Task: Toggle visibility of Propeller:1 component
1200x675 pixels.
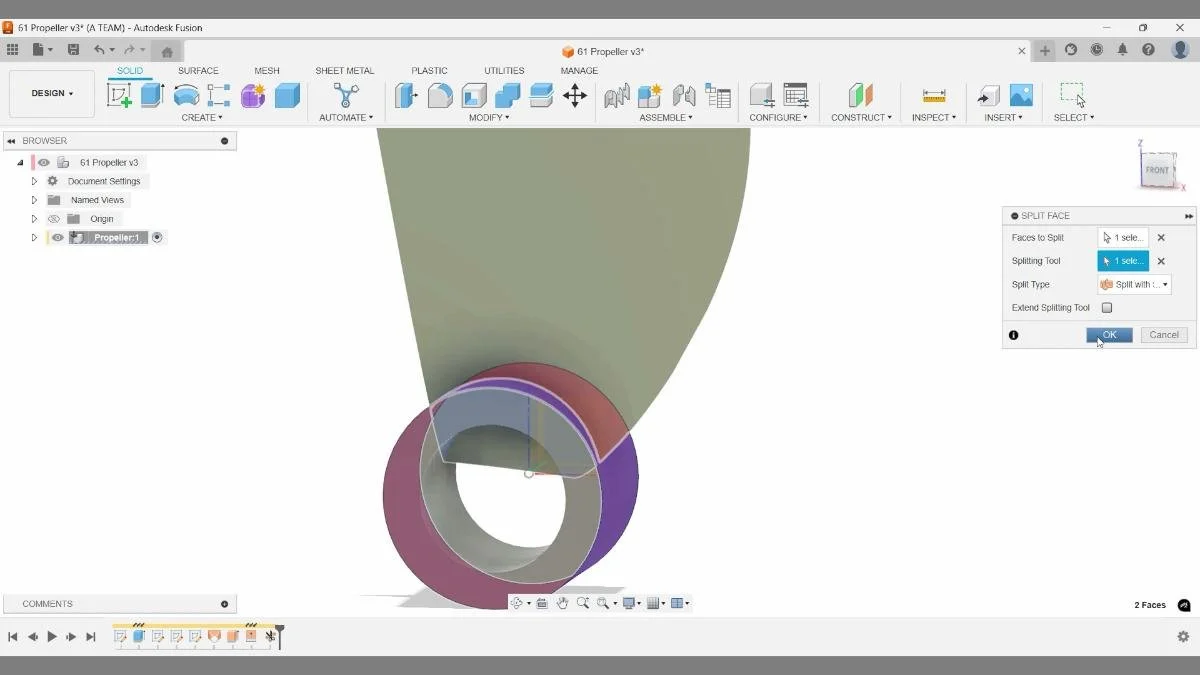Action: pos(57,237)
